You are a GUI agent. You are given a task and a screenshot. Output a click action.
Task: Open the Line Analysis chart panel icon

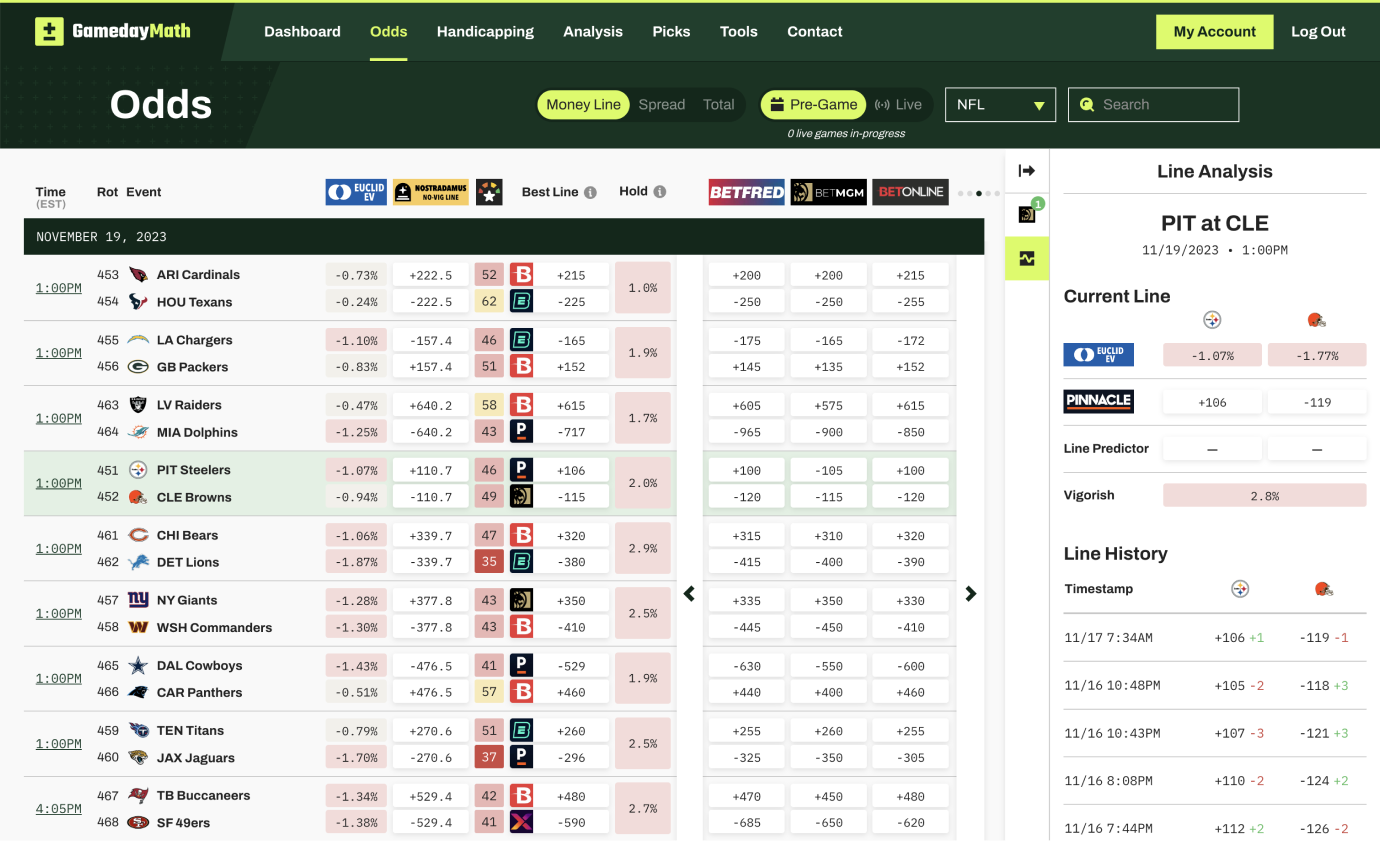coord(1027,258)
